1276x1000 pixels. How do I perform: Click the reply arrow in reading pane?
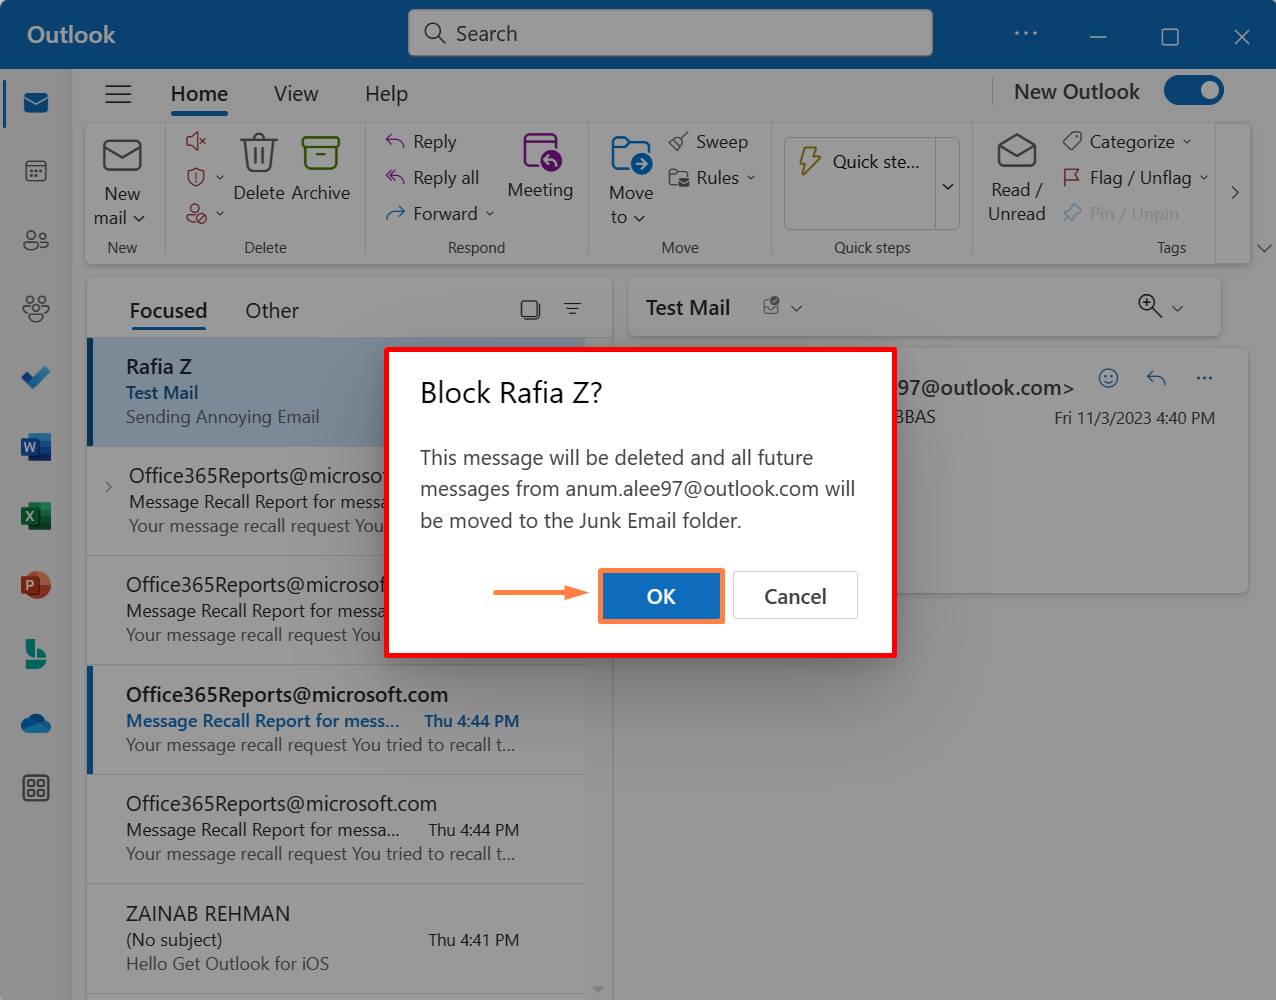[1156, 378]
